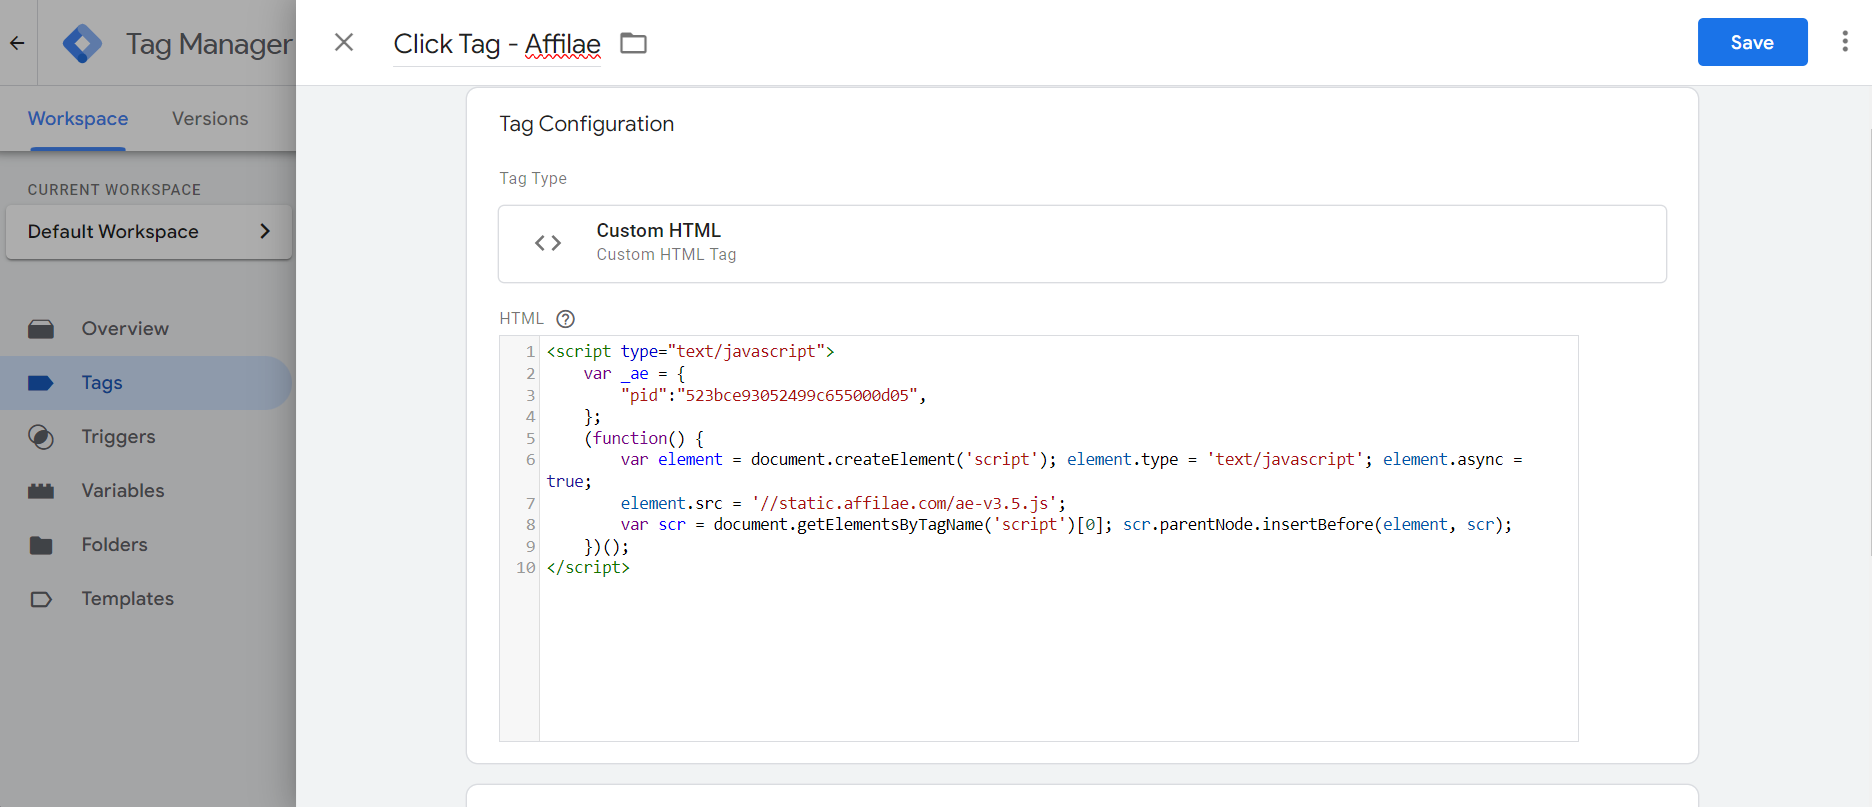Viewport: 1872px width, 807px height.
Task: Click the Tags icon in sidebar
Action: click(x=41, y=383)
